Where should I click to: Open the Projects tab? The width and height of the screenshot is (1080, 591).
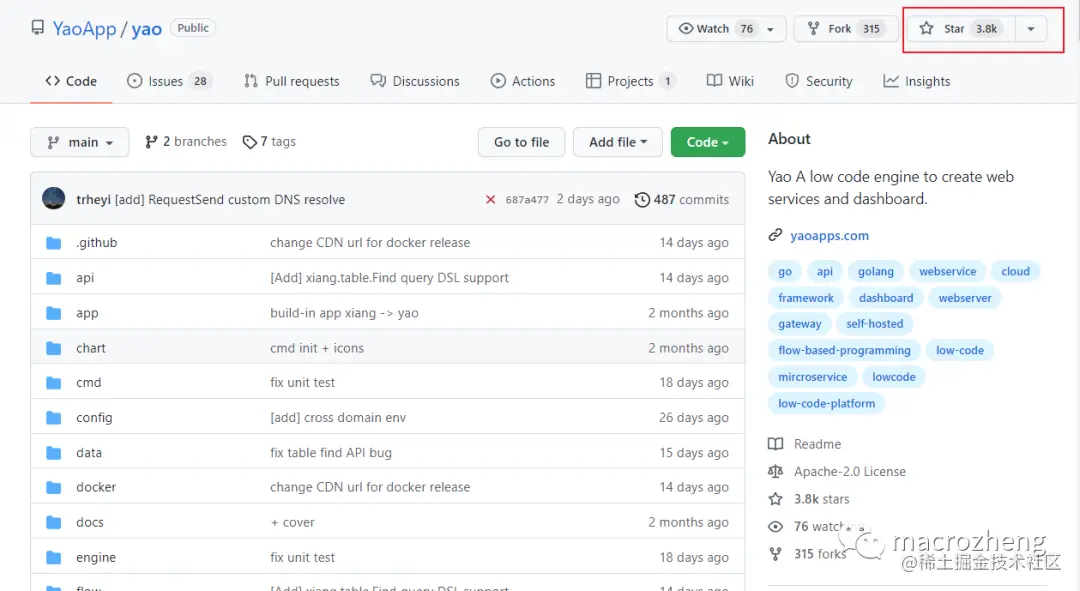630,81
